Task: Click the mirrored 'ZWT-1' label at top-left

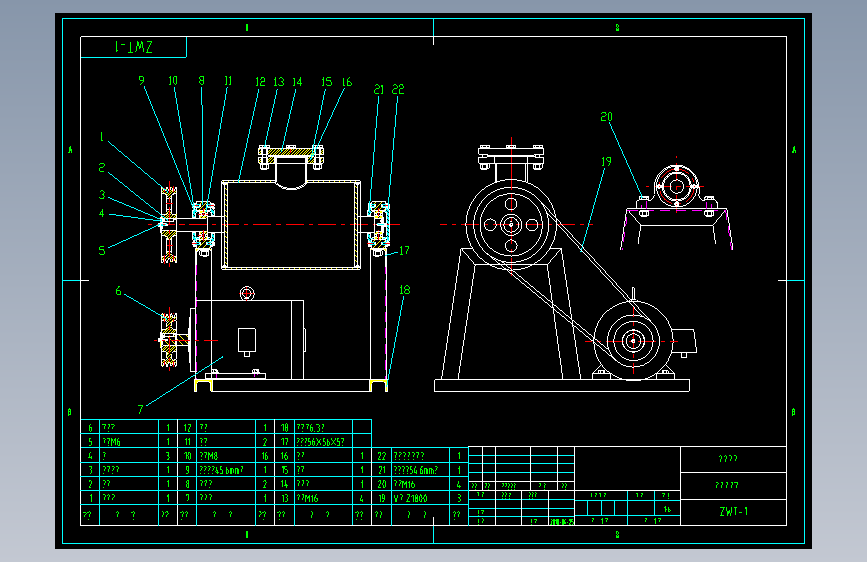Action: click(133, 47)
